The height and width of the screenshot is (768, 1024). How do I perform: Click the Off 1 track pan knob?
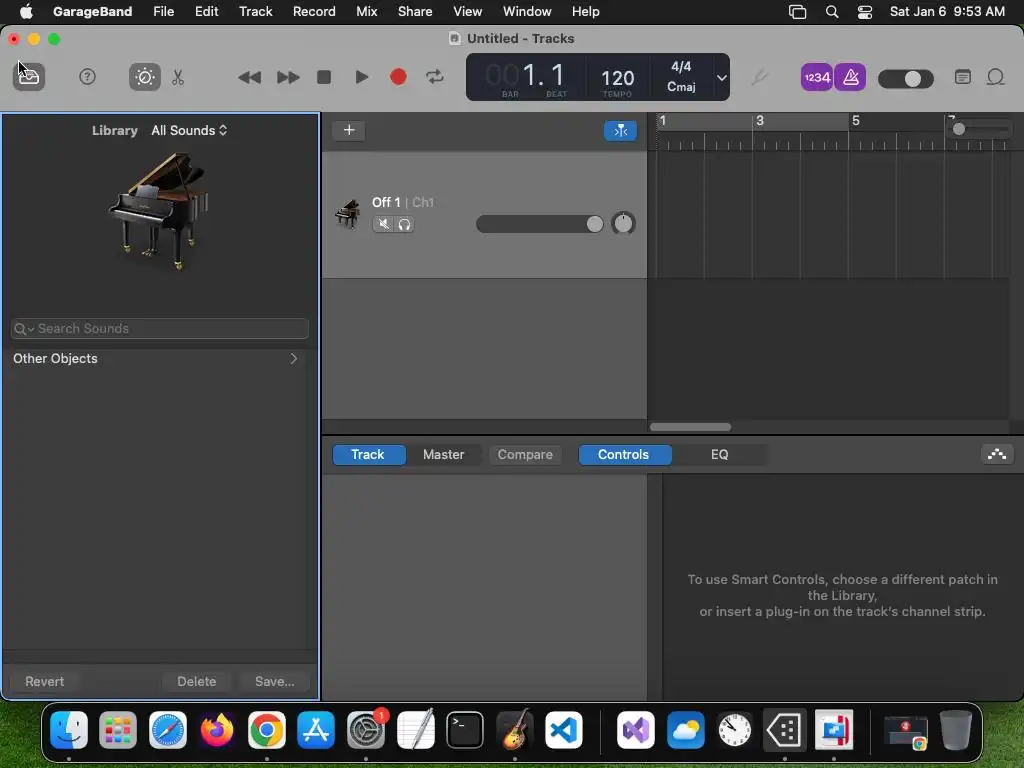click(x=623, y=223)
